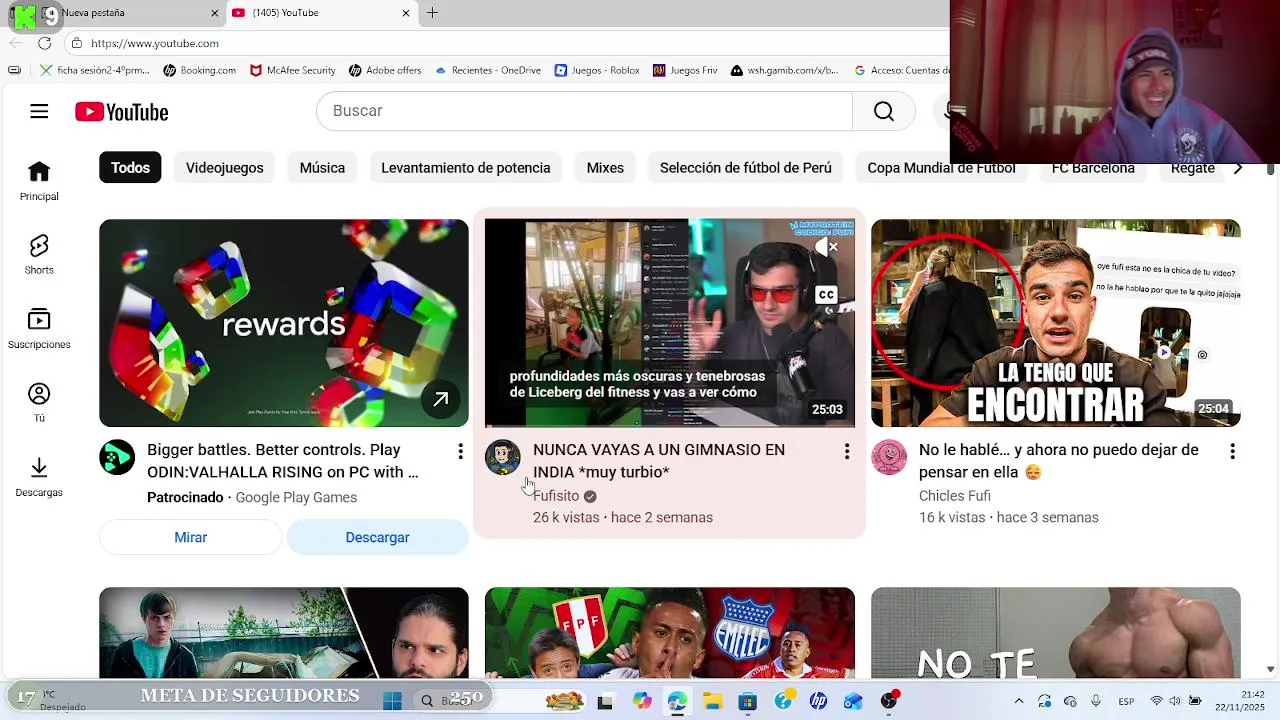Open the YouTube hamburger guide menu
The height and width of the screenshot is (720, 1280).
(x=39, y=112)
